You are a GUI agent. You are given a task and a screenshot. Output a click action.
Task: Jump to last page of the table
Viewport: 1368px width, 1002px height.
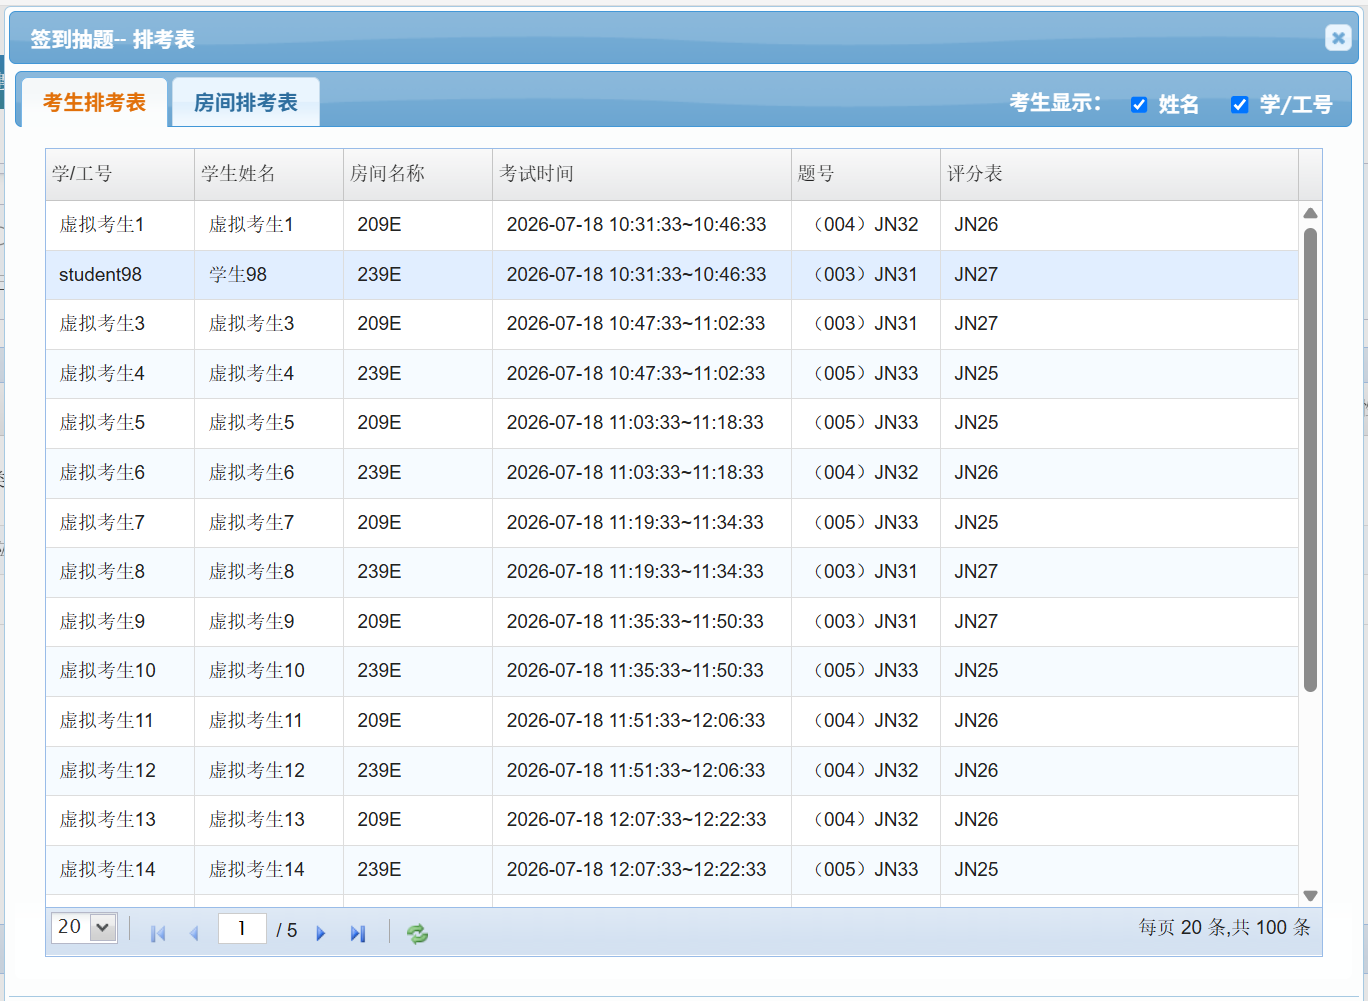coord(357,933)
